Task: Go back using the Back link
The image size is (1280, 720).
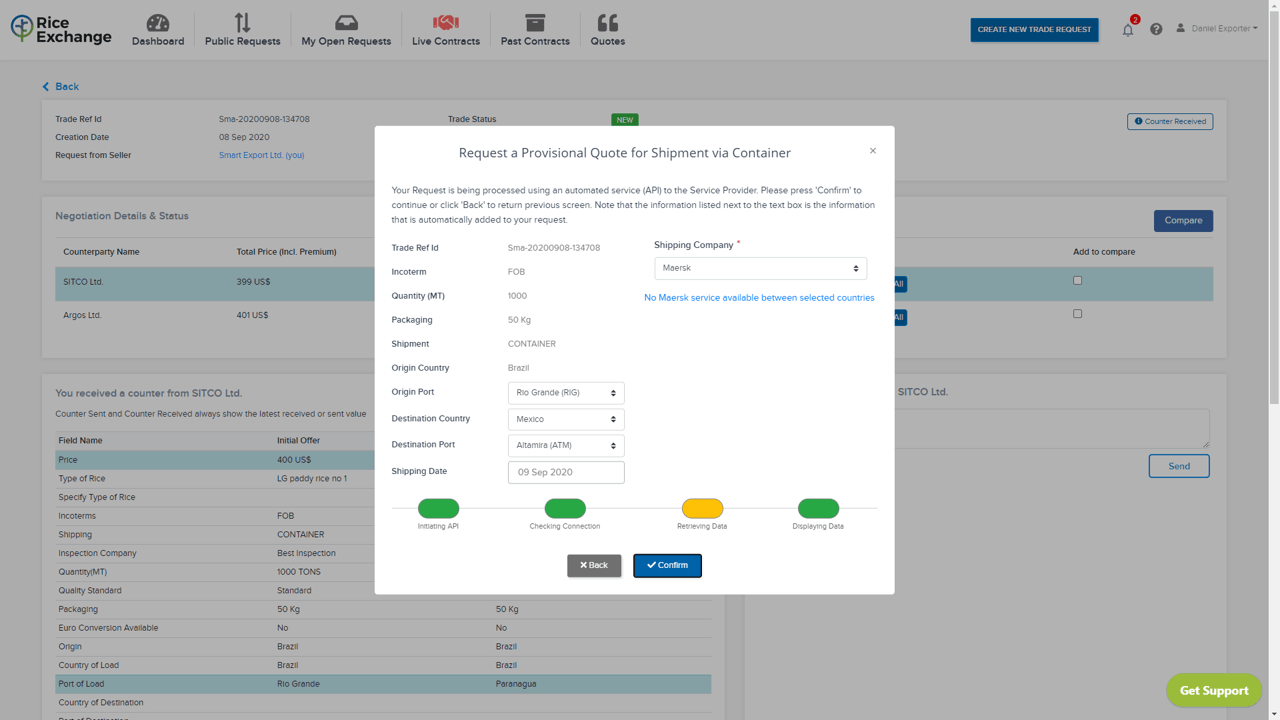Action: (x=61, y=87)
